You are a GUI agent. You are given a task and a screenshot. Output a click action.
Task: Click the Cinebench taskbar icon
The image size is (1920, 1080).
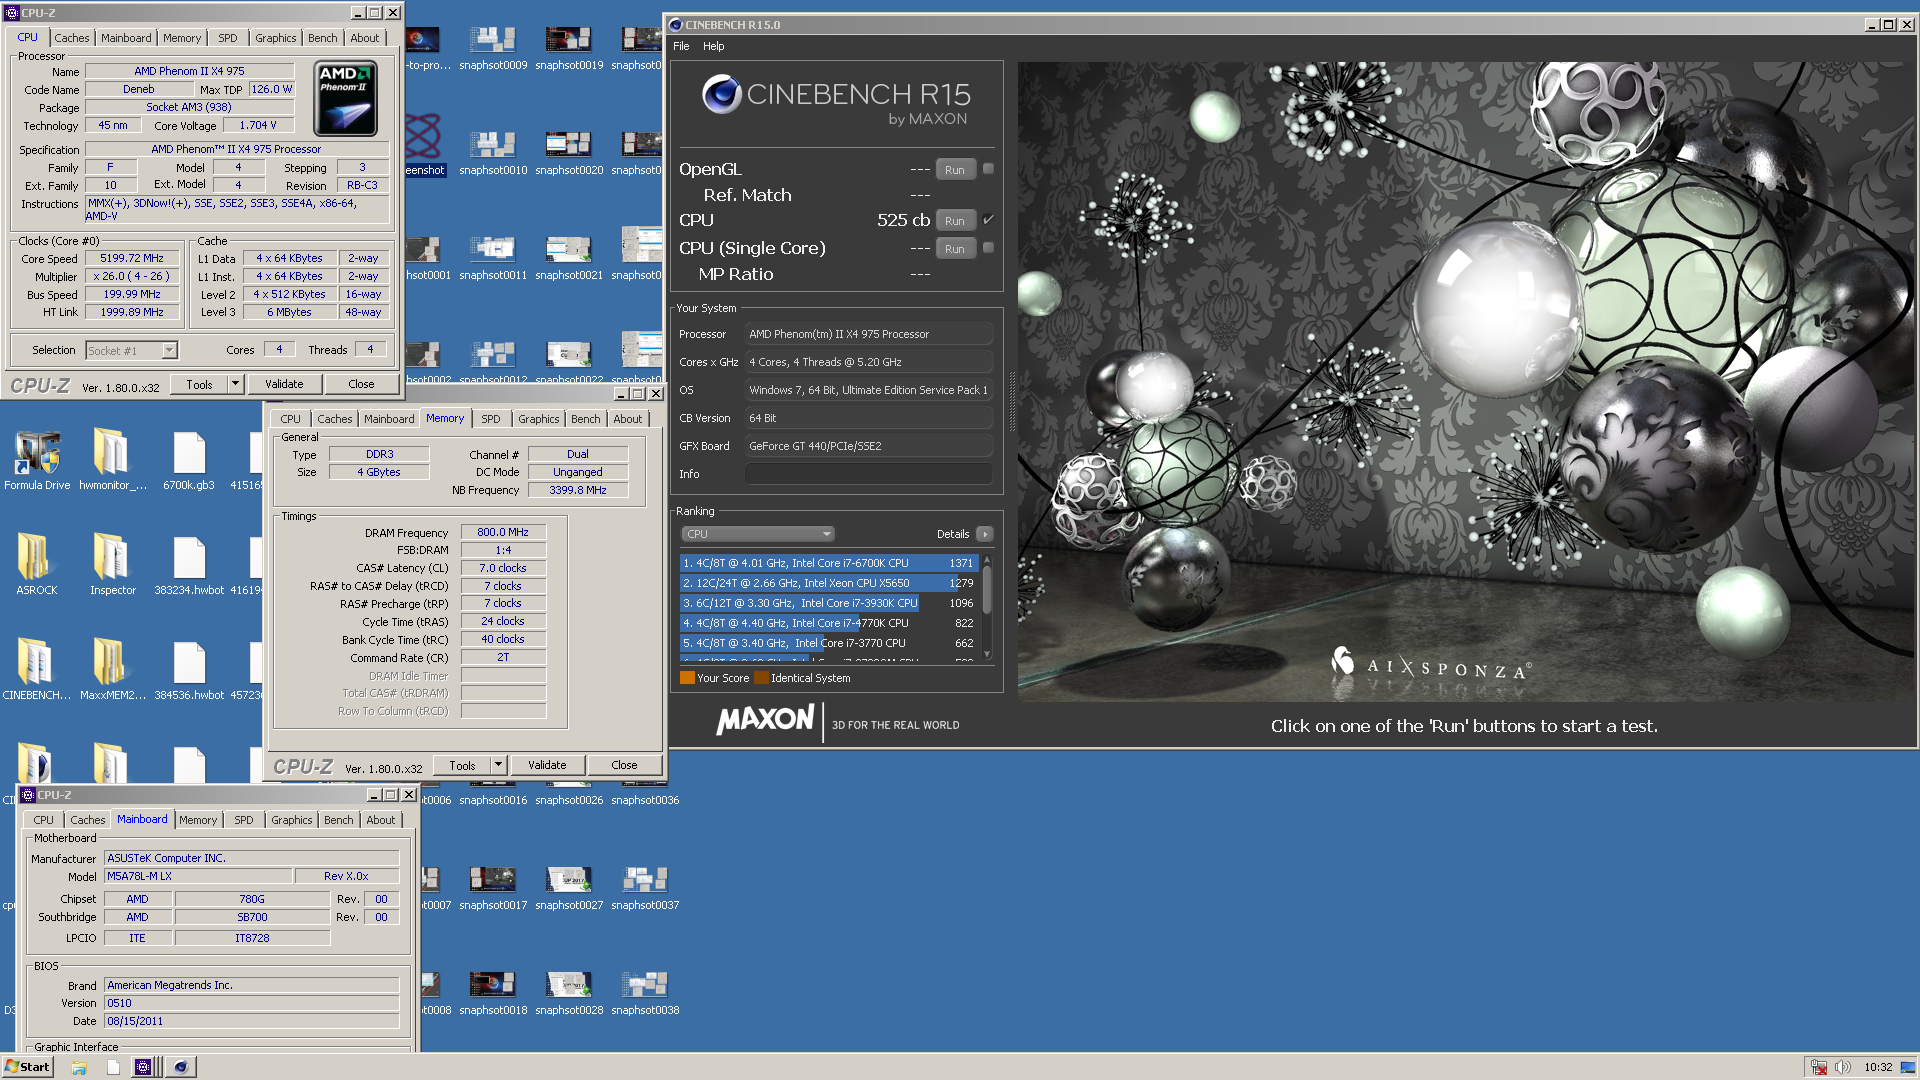coord(180,1067)
